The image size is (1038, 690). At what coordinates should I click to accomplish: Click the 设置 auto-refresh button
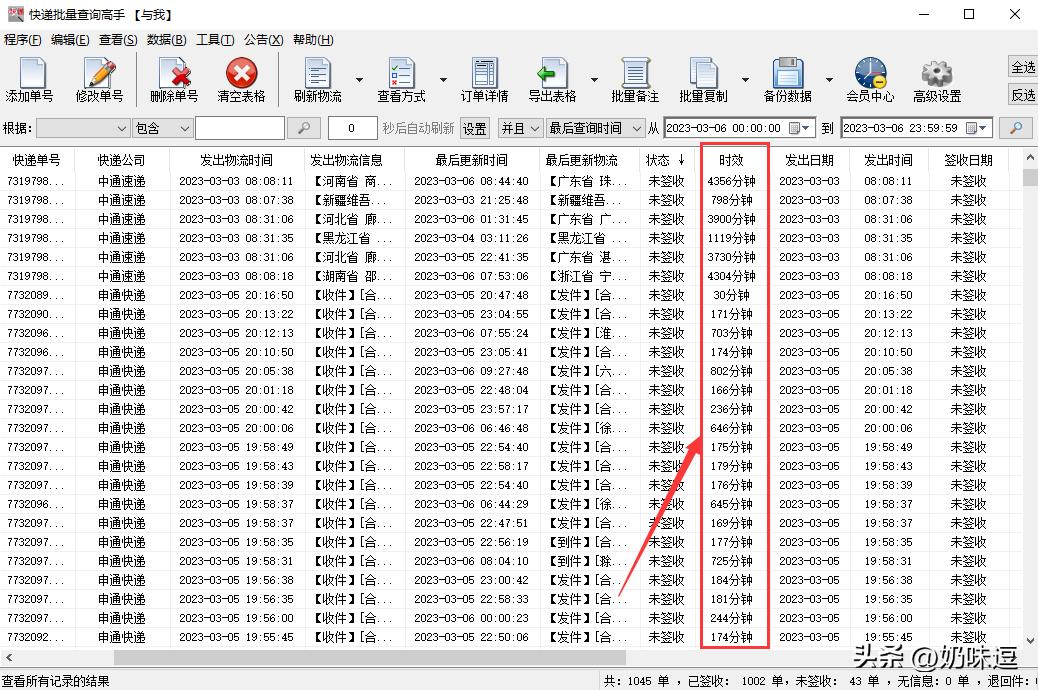pos(474,128)
